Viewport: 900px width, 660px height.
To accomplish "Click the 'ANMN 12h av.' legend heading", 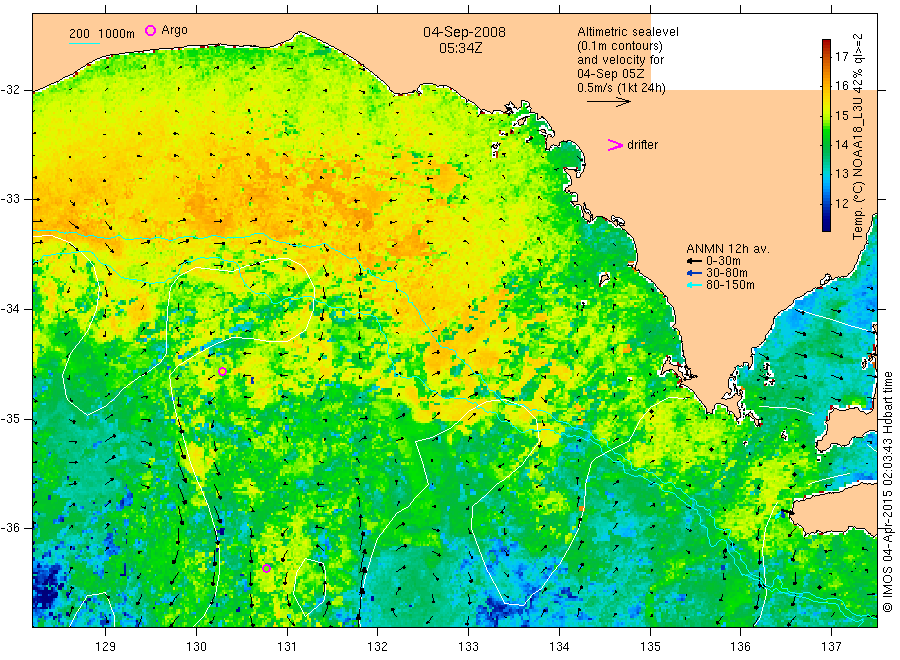I will coord(728,249).
